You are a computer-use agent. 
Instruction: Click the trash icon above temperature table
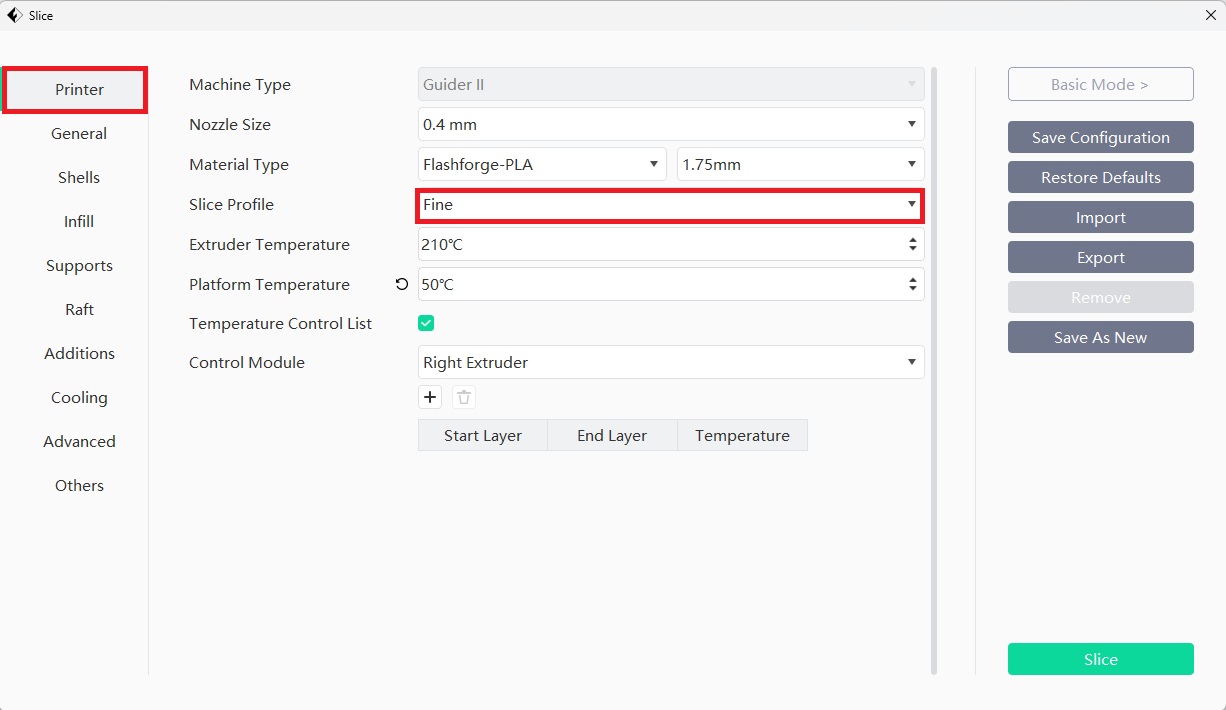point(464,397)
